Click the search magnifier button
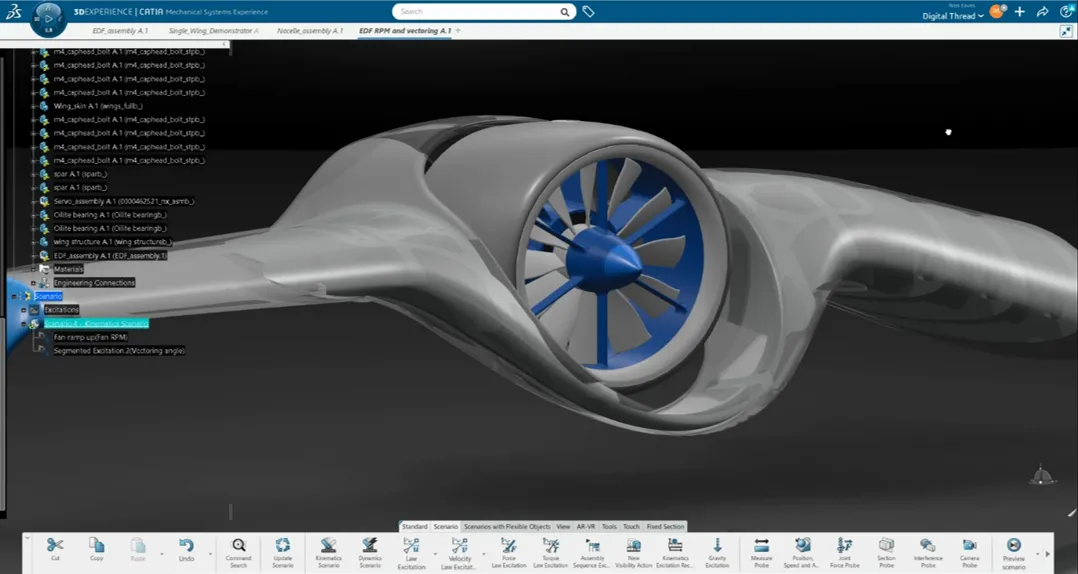 (x=564, y=12)
